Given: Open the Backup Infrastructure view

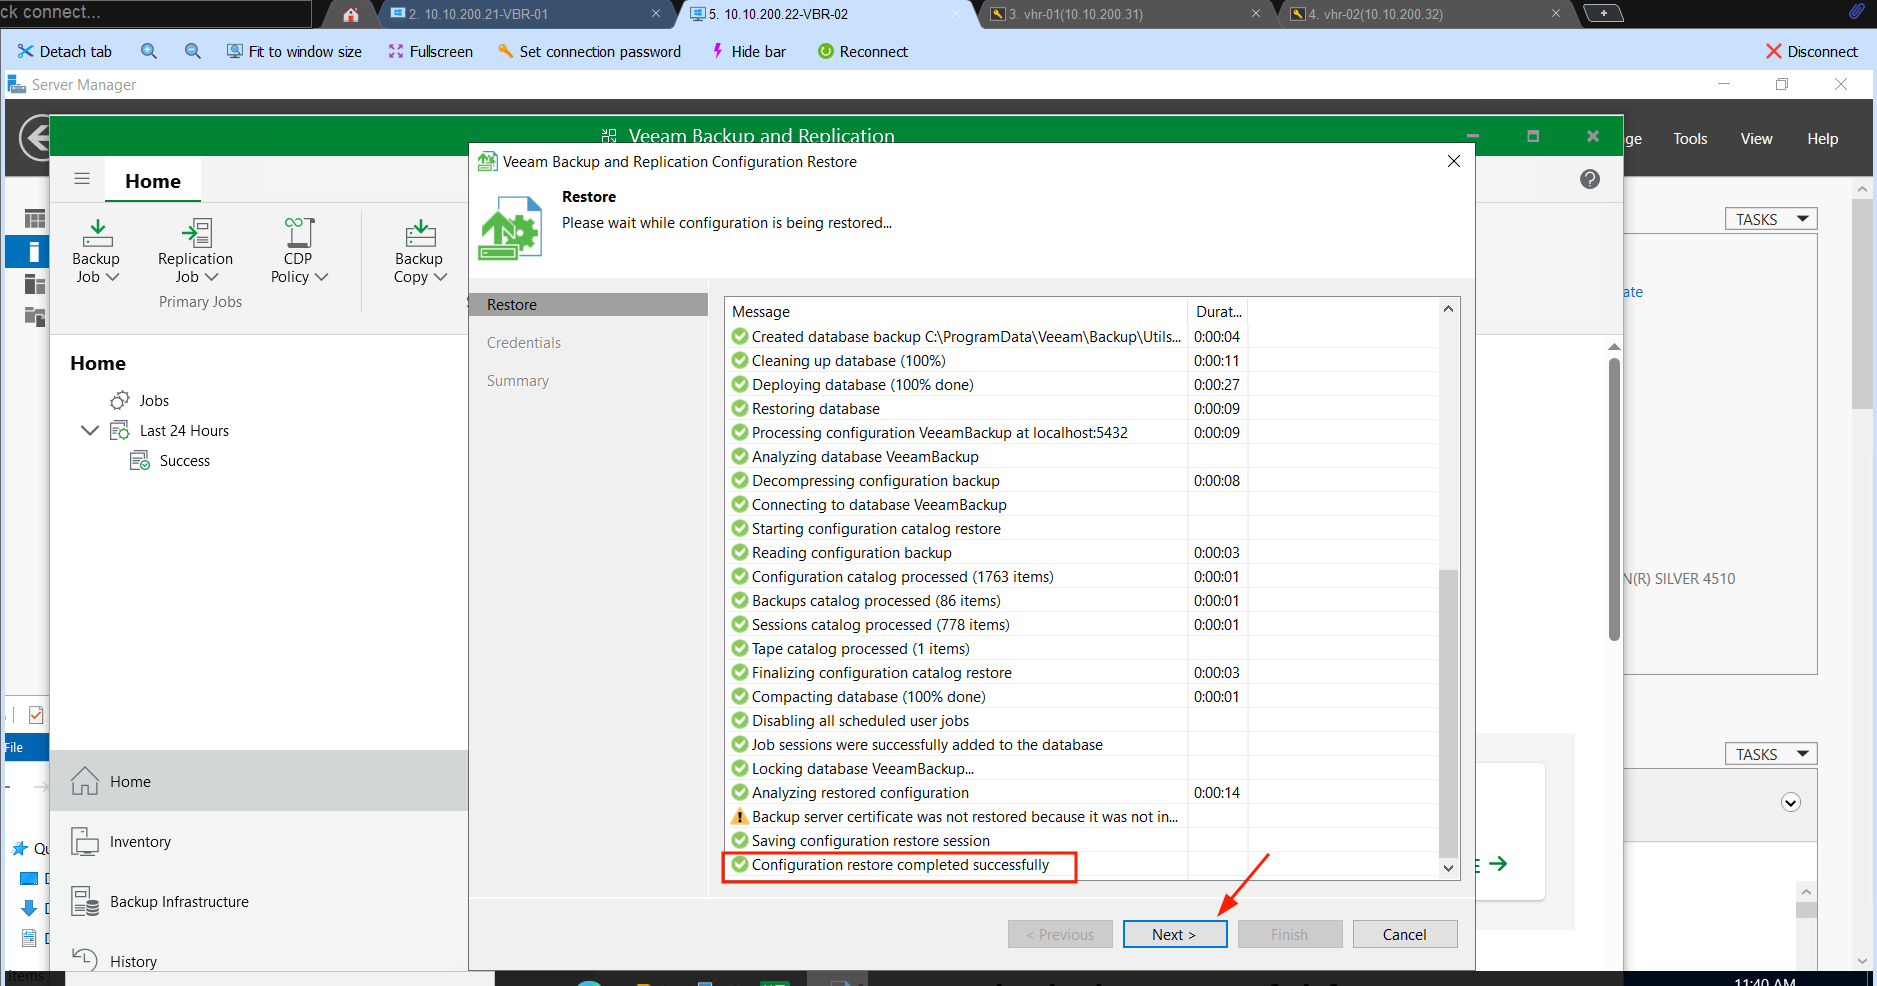Looking at the screenshot, I should point(259,901).
